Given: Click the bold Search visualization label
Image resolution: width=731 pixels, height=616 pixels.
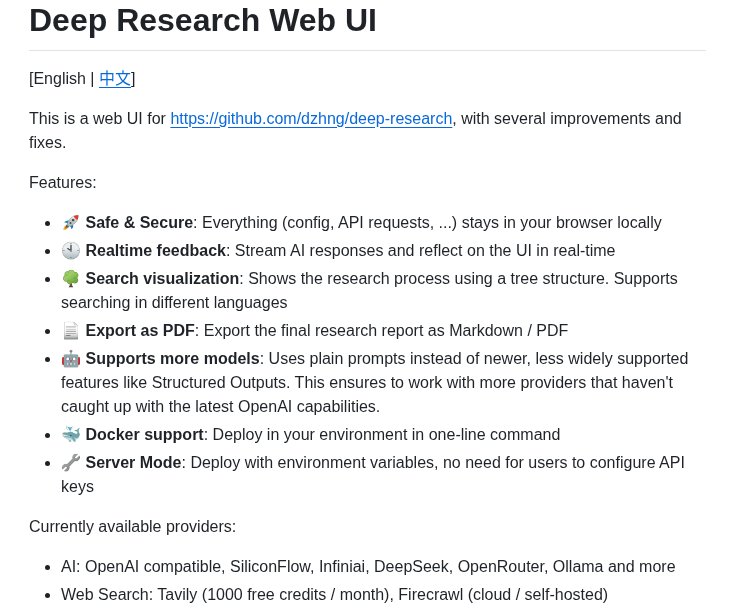Looking at the screenshot, I should [x=162, y=278].
